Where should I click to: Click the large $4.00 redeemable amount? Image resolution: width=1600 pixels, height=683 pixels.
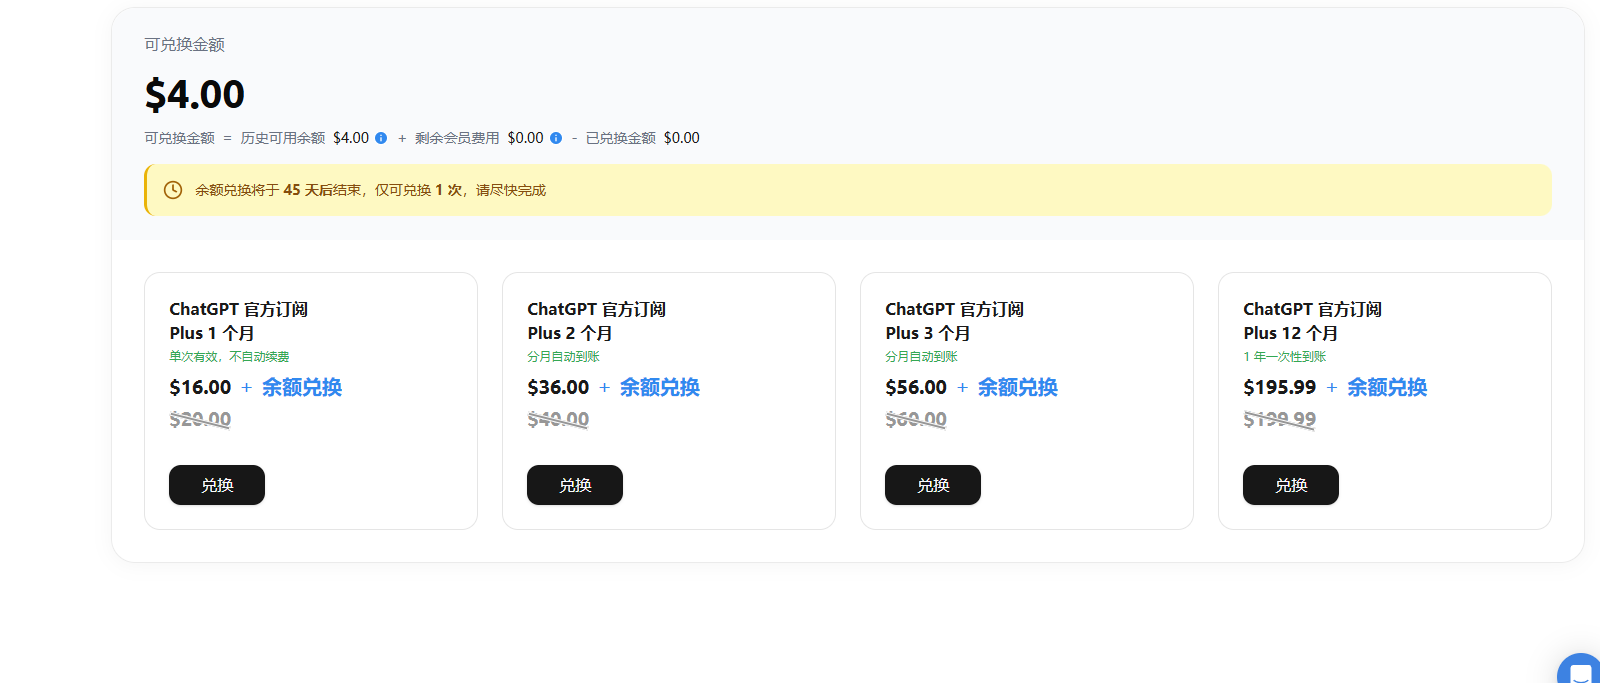[195, 95]
